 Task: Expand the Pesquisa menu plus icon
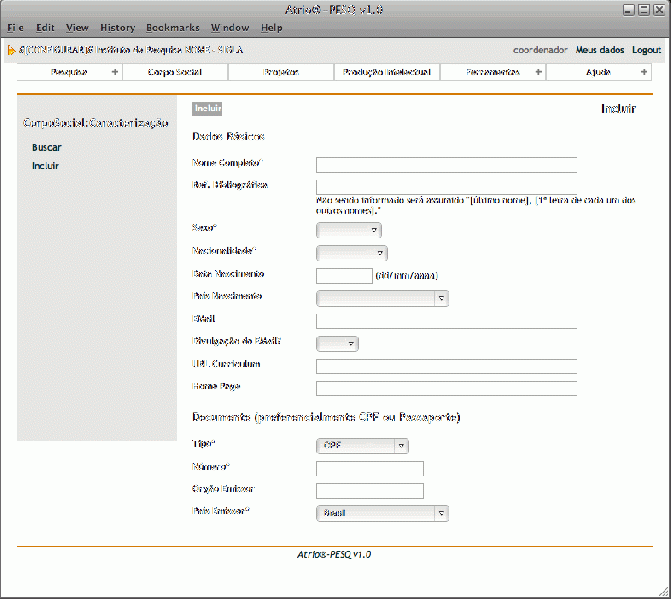(114, 72)
